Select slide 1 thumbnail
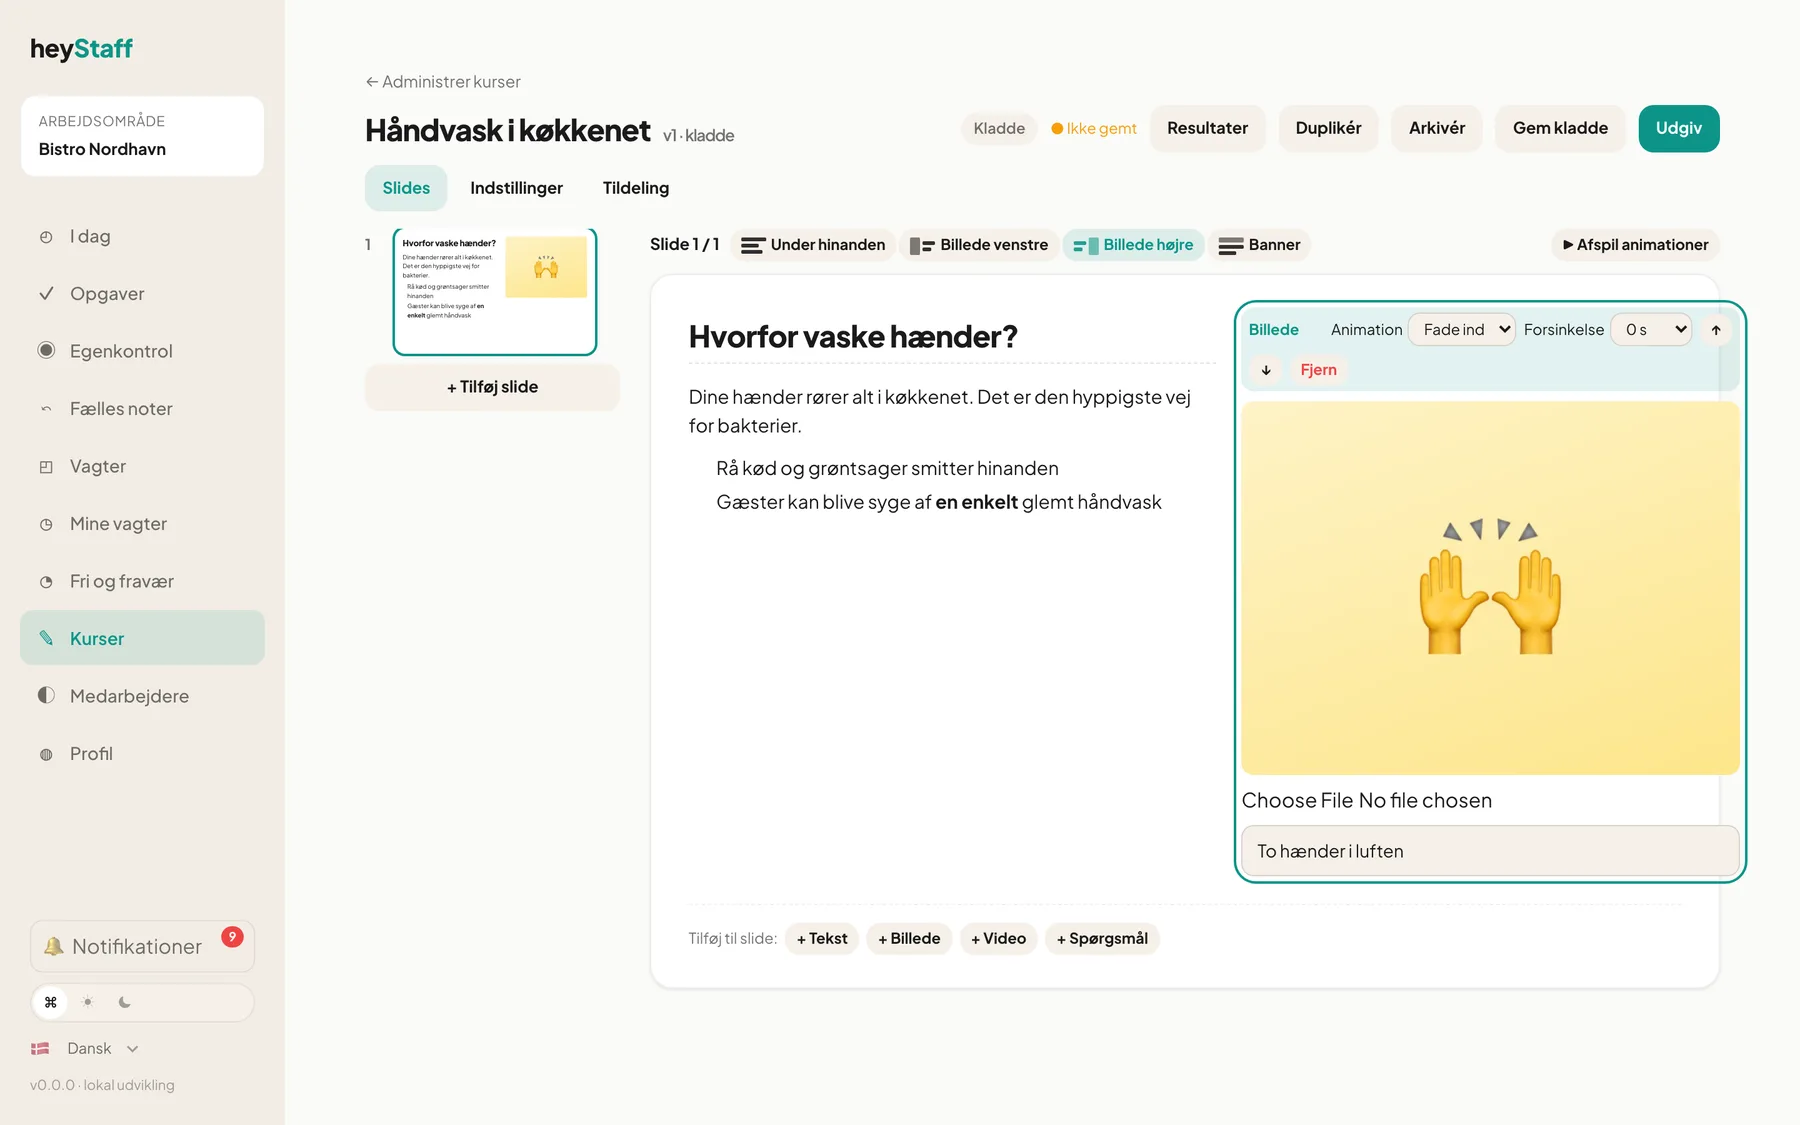This screenshot has width=1800, height=1125. (495, 292)
